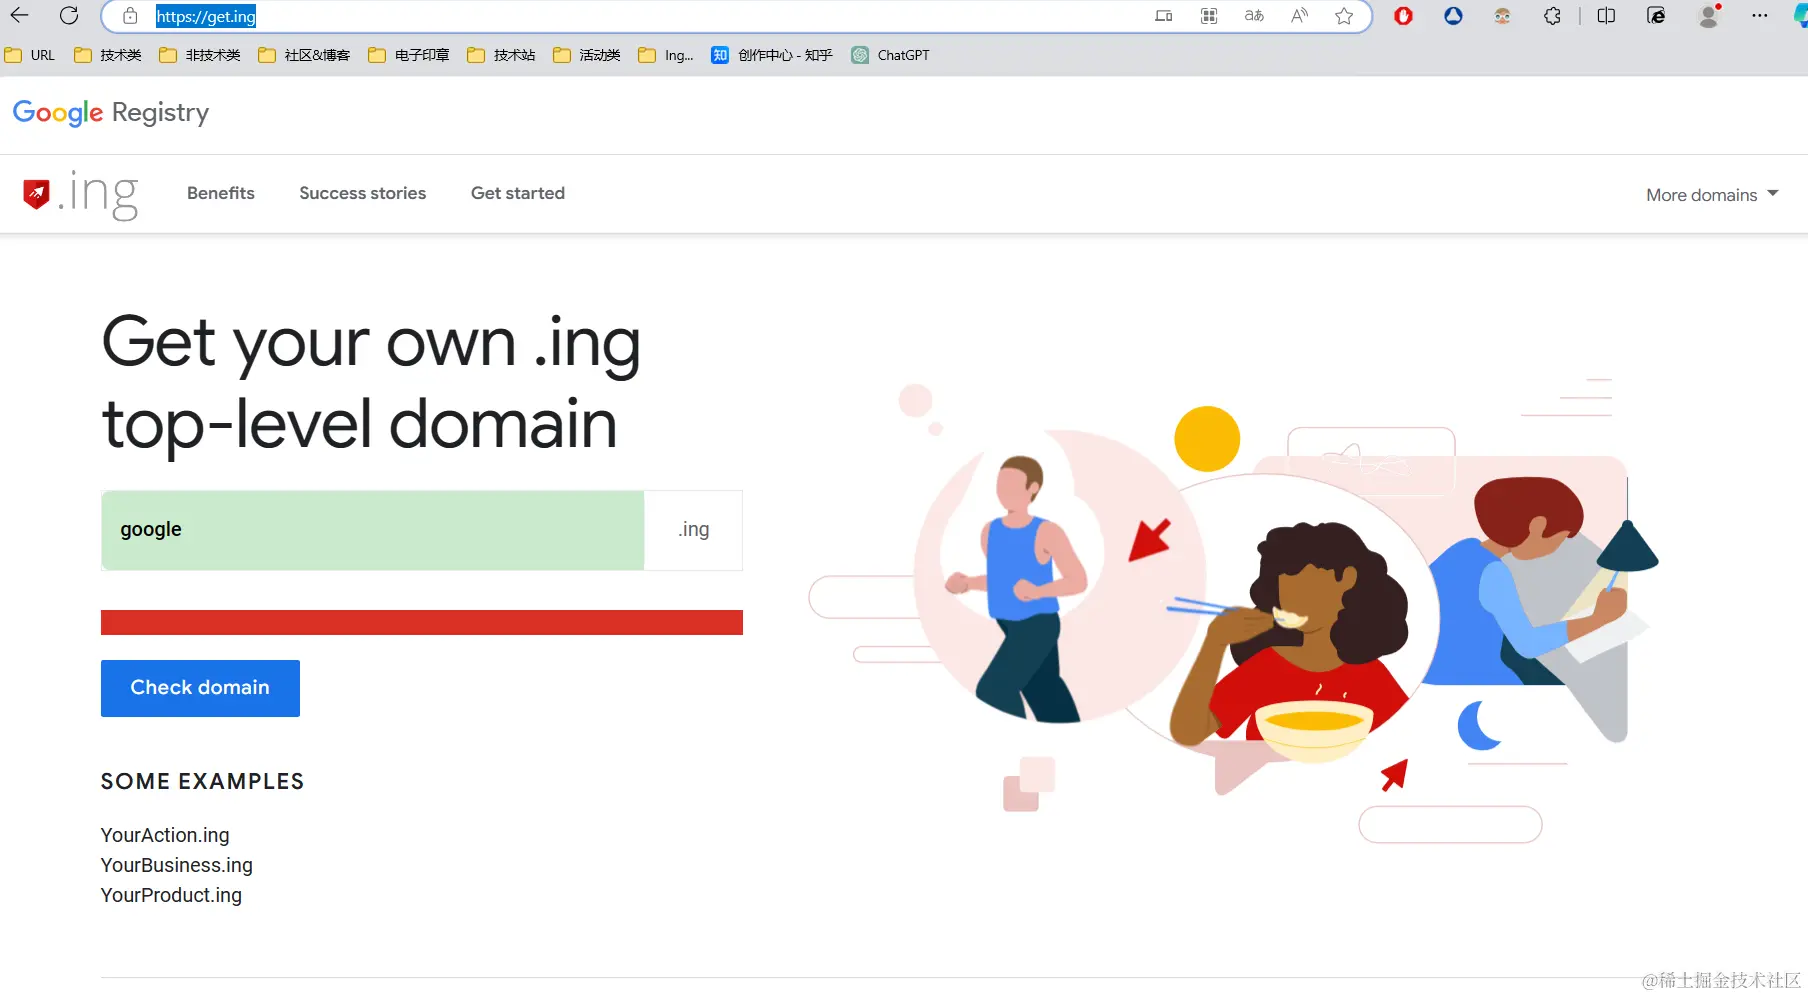Open the 技术站 bookmark folder

coord(501,55)
